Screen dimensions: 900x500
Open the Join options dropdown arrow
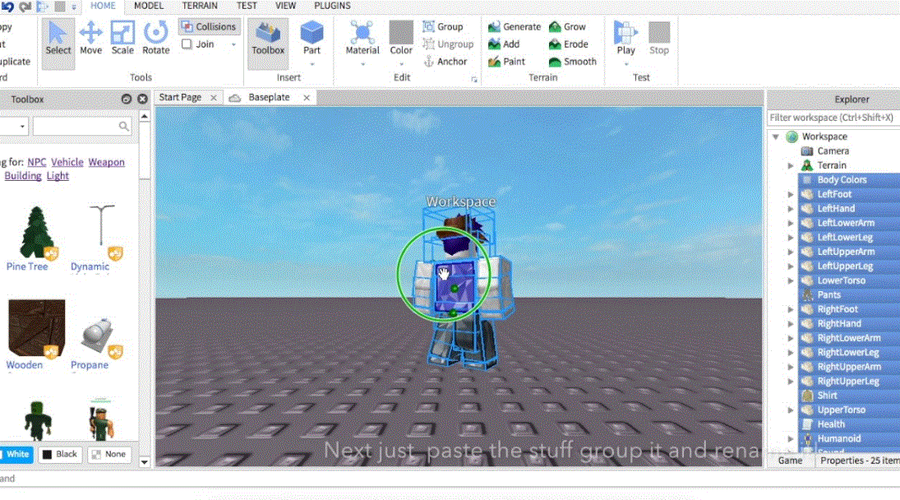[234, 44]
